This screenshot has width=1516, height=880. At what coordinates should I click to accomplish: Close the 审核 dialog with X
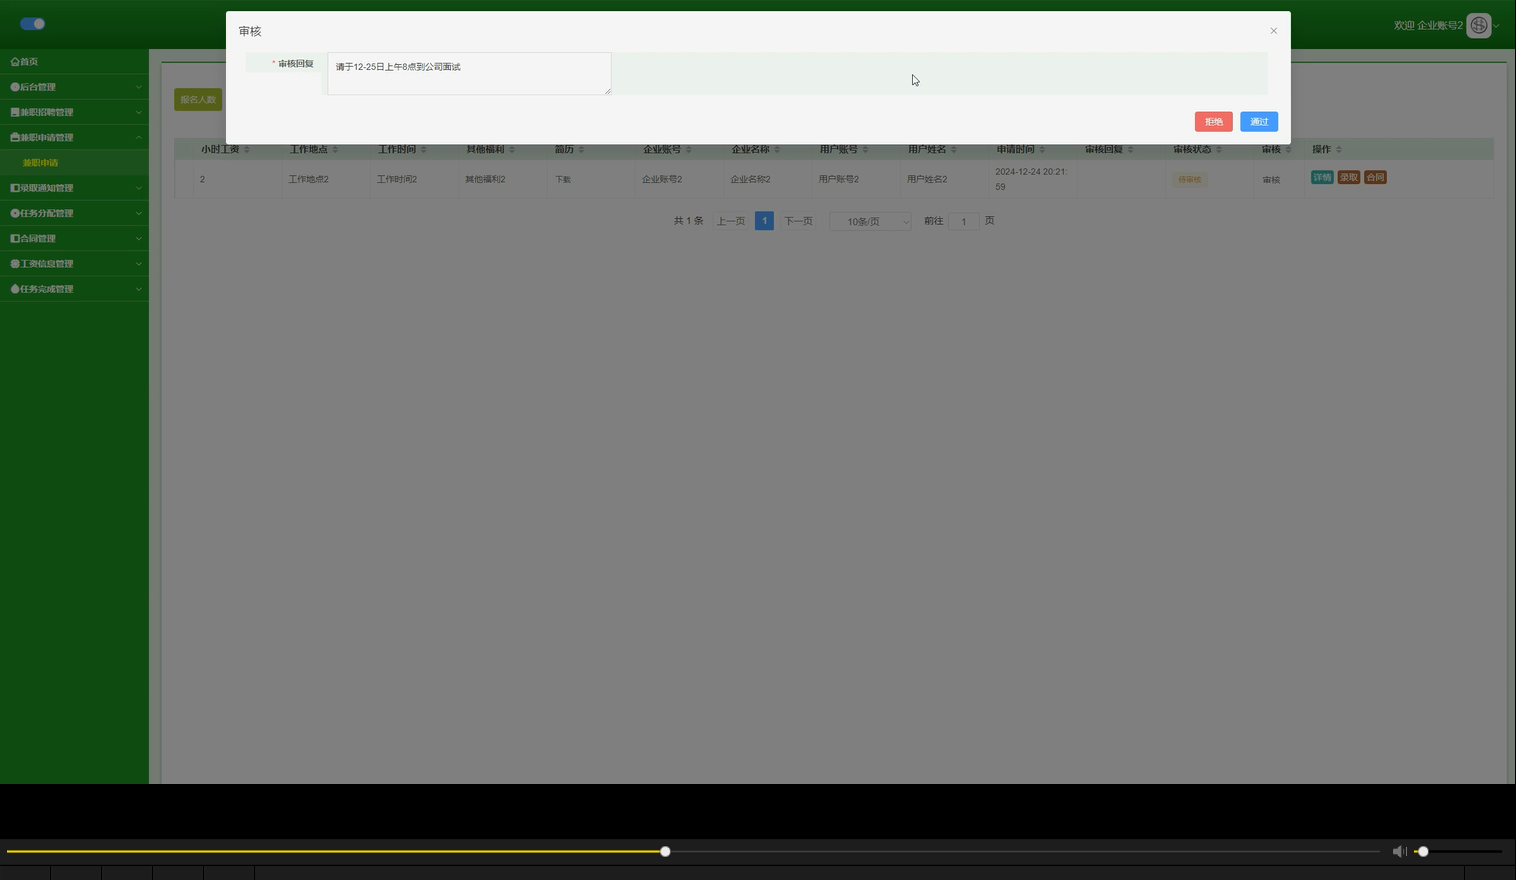[1273, 31]
